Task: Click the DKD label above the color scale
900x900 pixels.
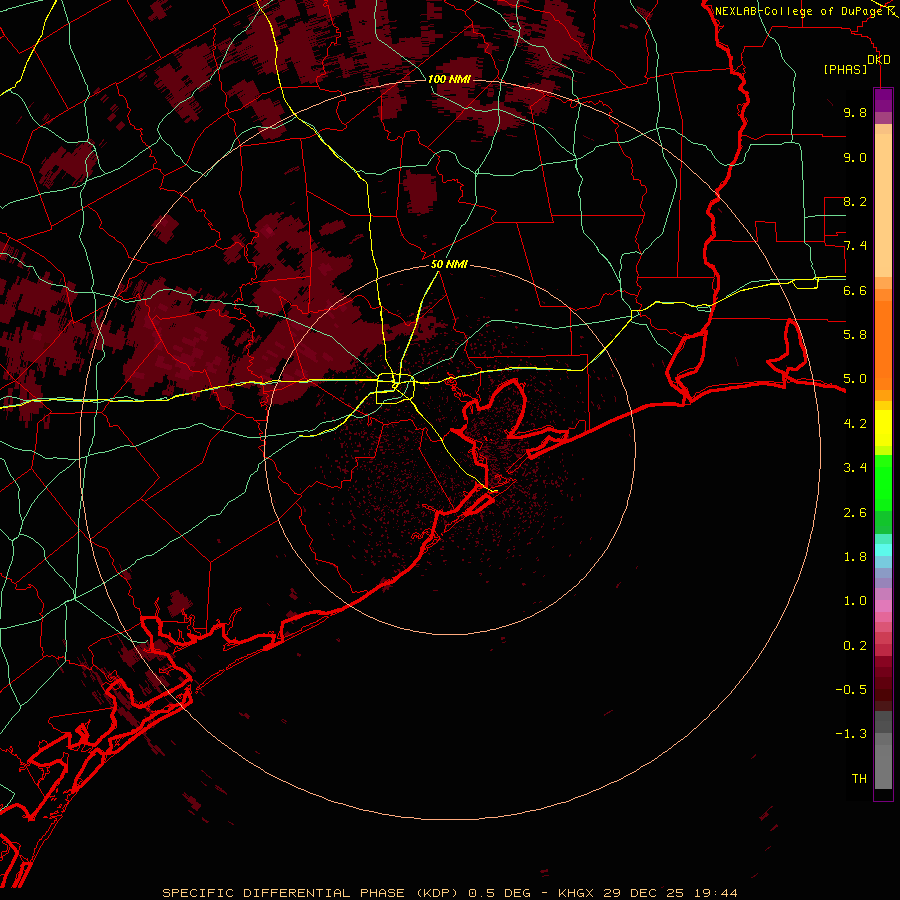Action: [x=879, y=60]
